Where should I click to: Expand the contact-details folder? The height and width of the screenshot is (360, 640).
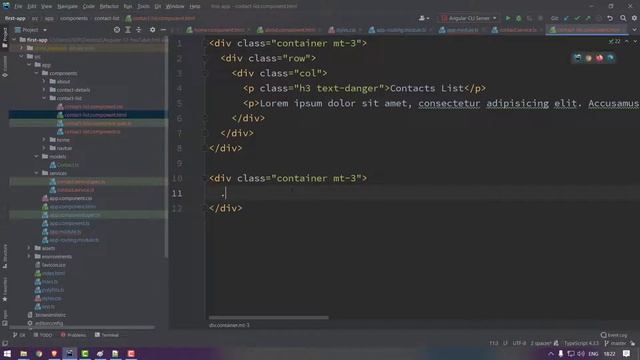(44, 90)
